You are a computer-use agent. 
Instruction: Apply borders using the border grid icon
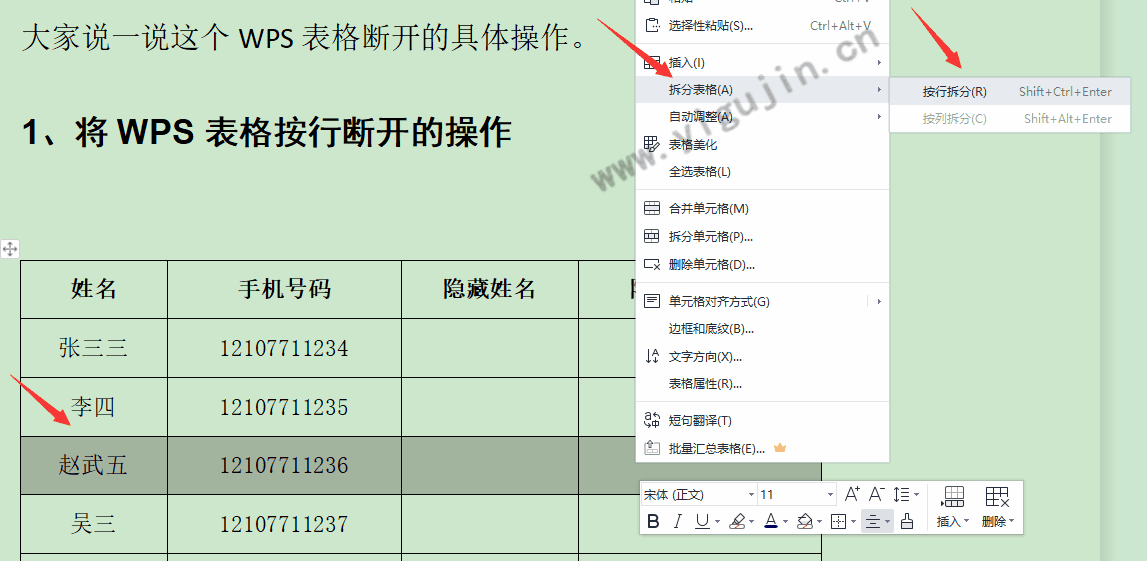pyautogui.click(x=839, y=522)
